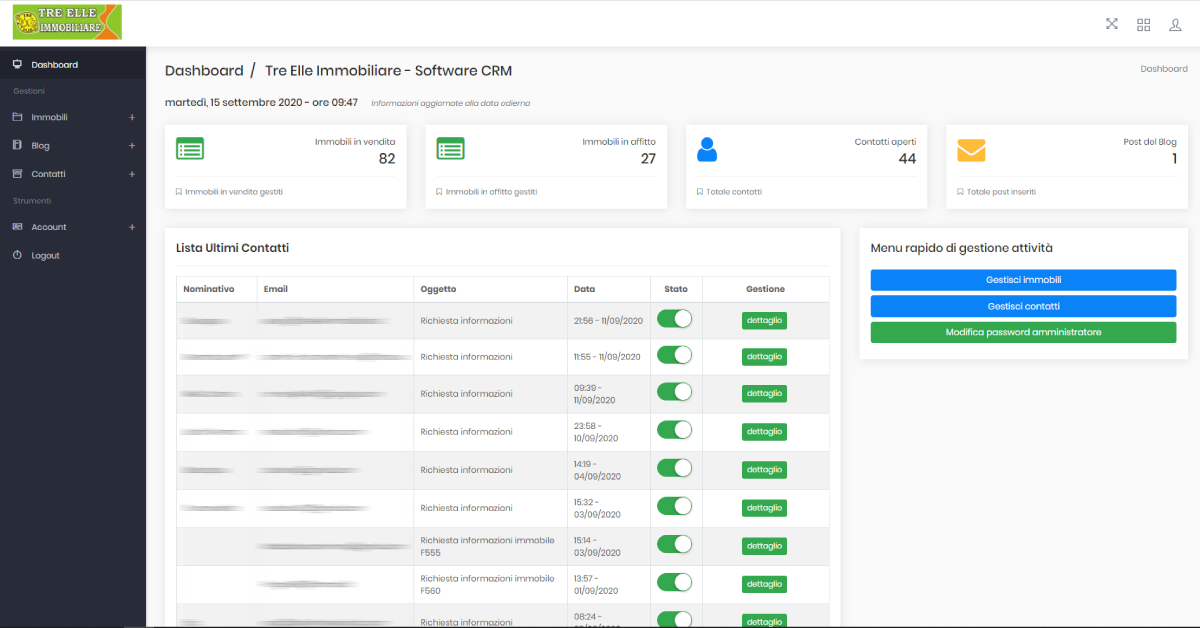Open dettaglio for contact dated 11:55 - 11/09/2020
Screen dimensions: 1200x628
[764, 357]
